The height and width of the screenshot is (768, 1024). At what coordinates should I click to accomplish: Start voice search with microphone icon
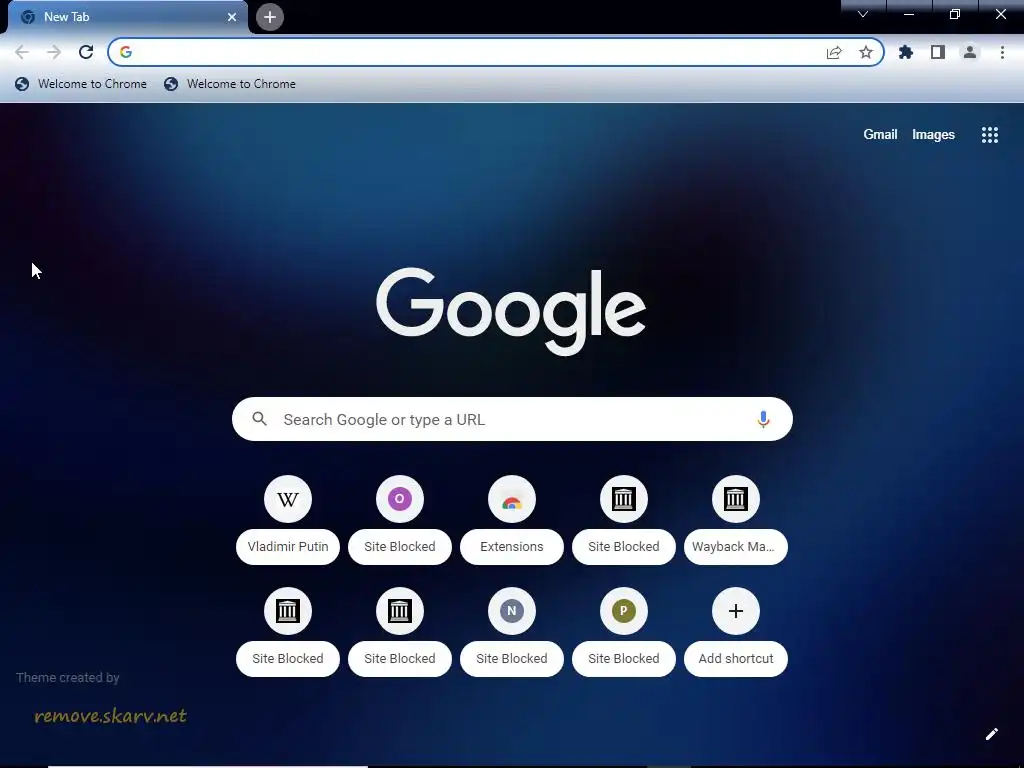pos(763,419)
